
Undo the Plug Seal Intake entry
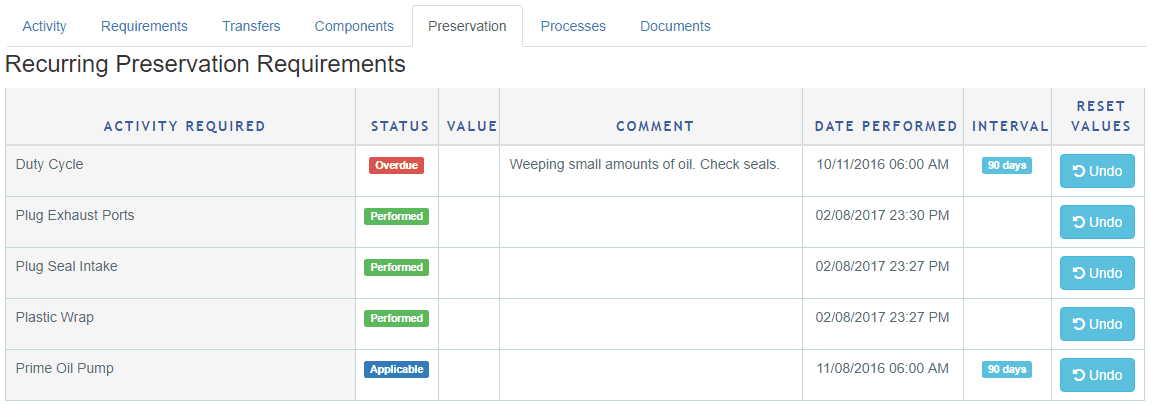[1097, 273]
